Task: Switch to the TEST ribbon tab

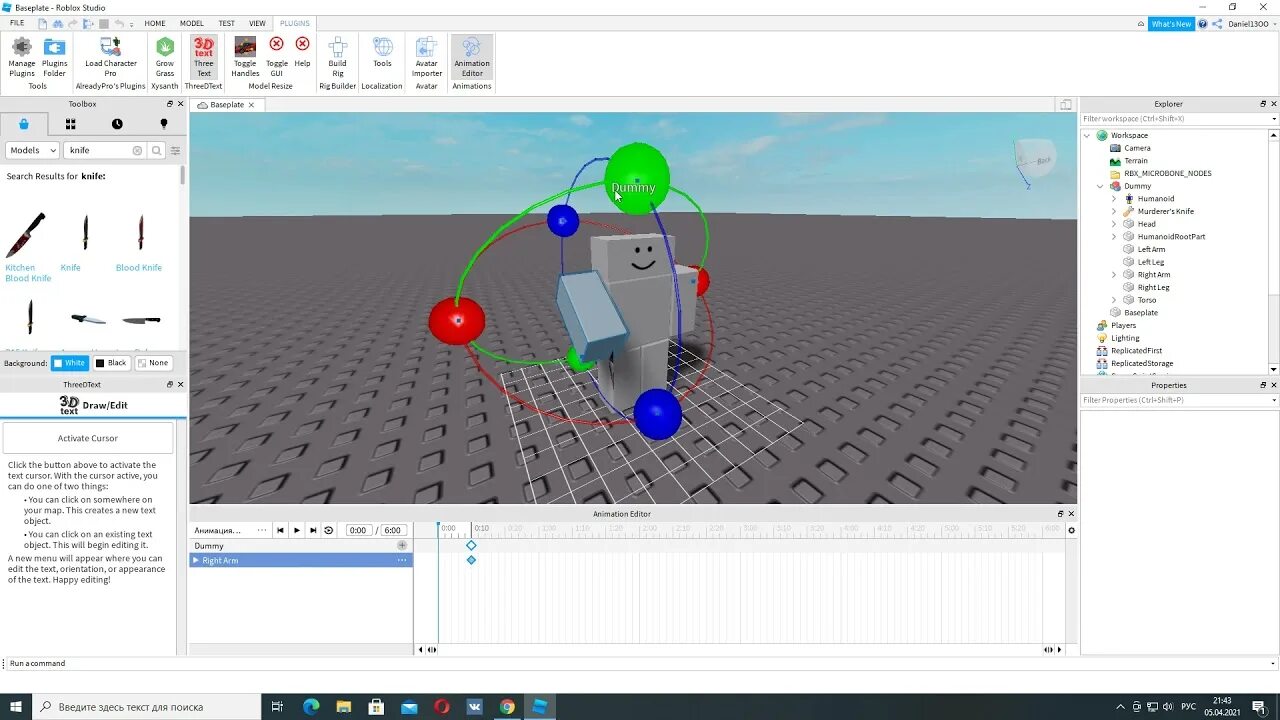Action: tap(227, 23)
